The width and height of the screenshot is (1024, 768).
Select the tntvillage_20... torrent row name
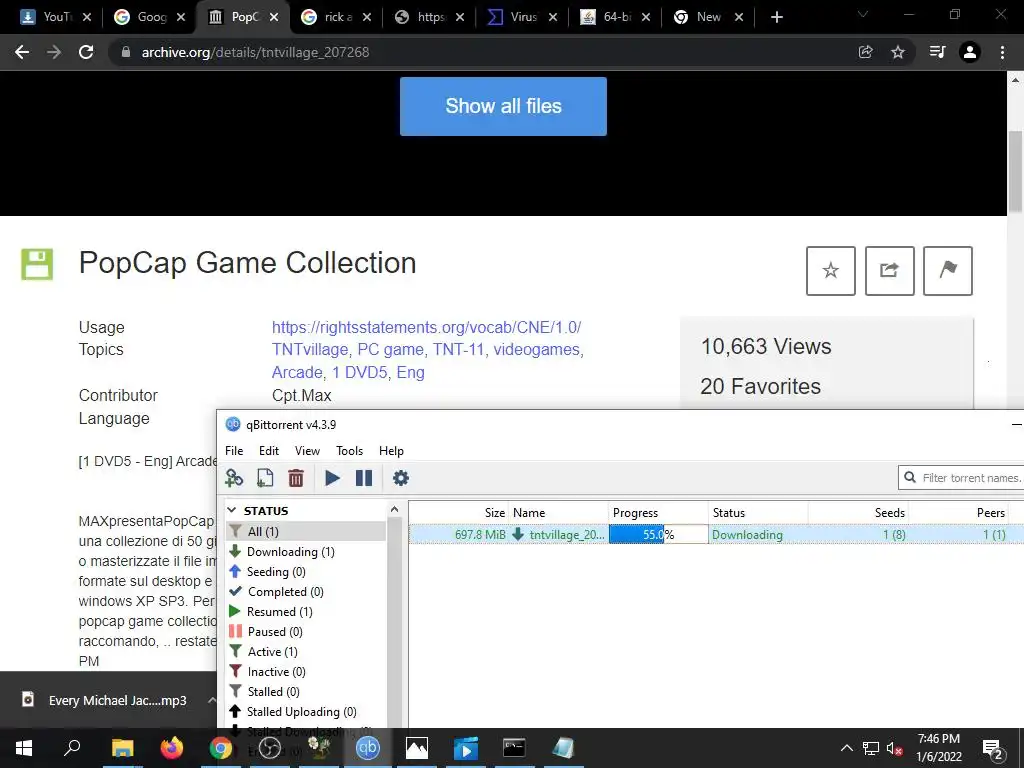click(x=567, y=535)
